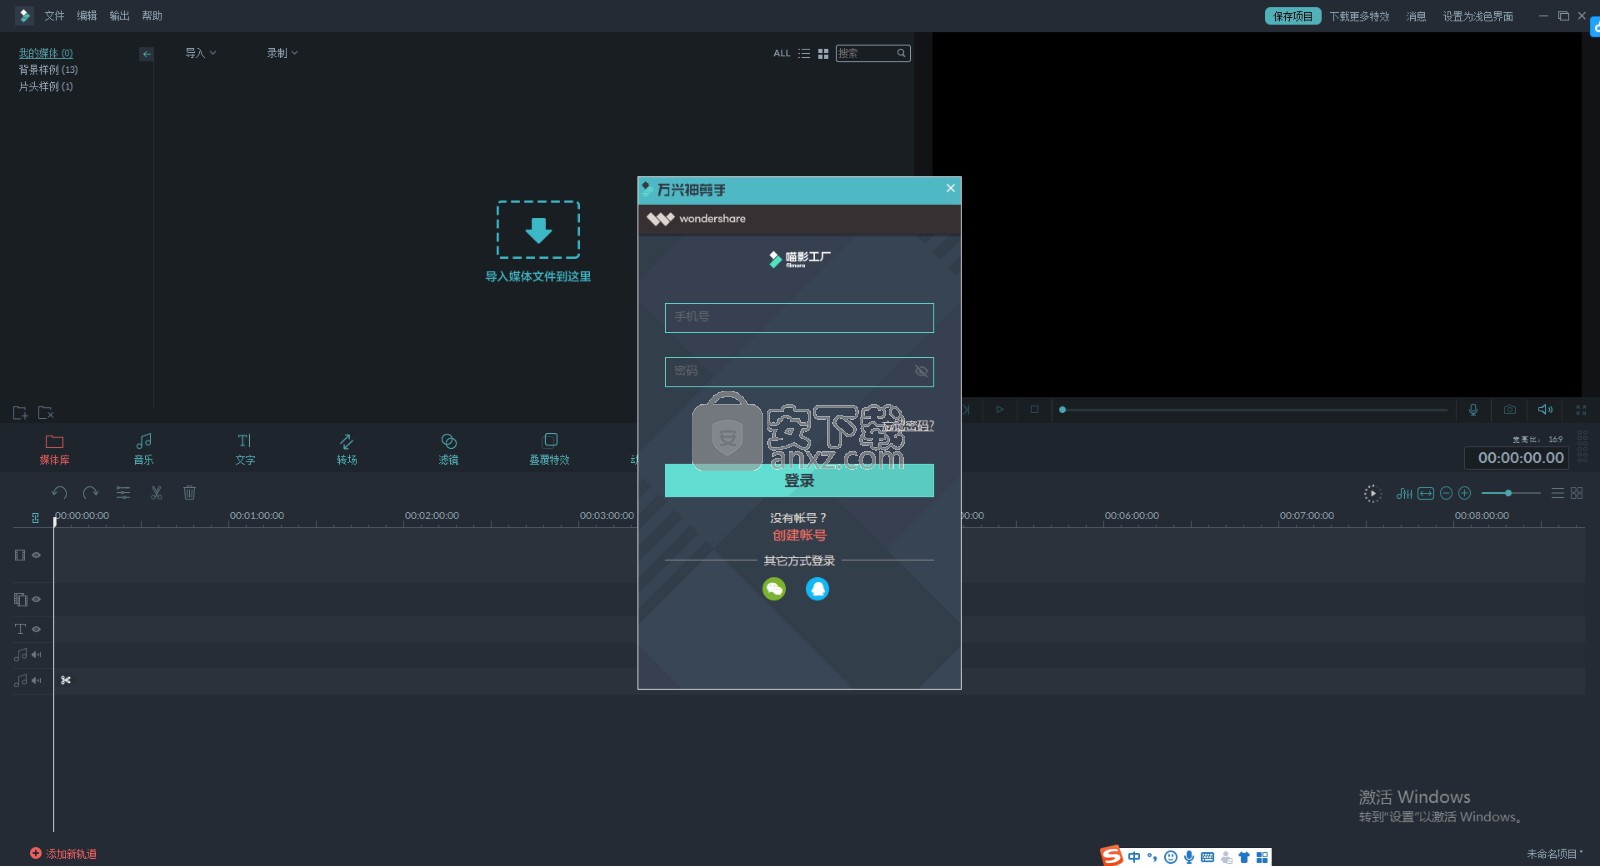Click the zoom-to-fit timeline icon
This screenshot has width=1600, height=866.
1426,493
